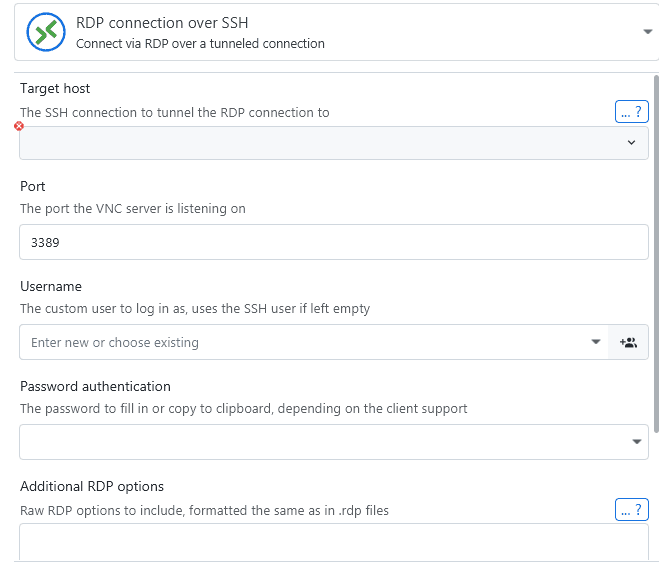Click the 'Target host' section label
This screenshot has width=659, height=574.
(x=55, y=89)
